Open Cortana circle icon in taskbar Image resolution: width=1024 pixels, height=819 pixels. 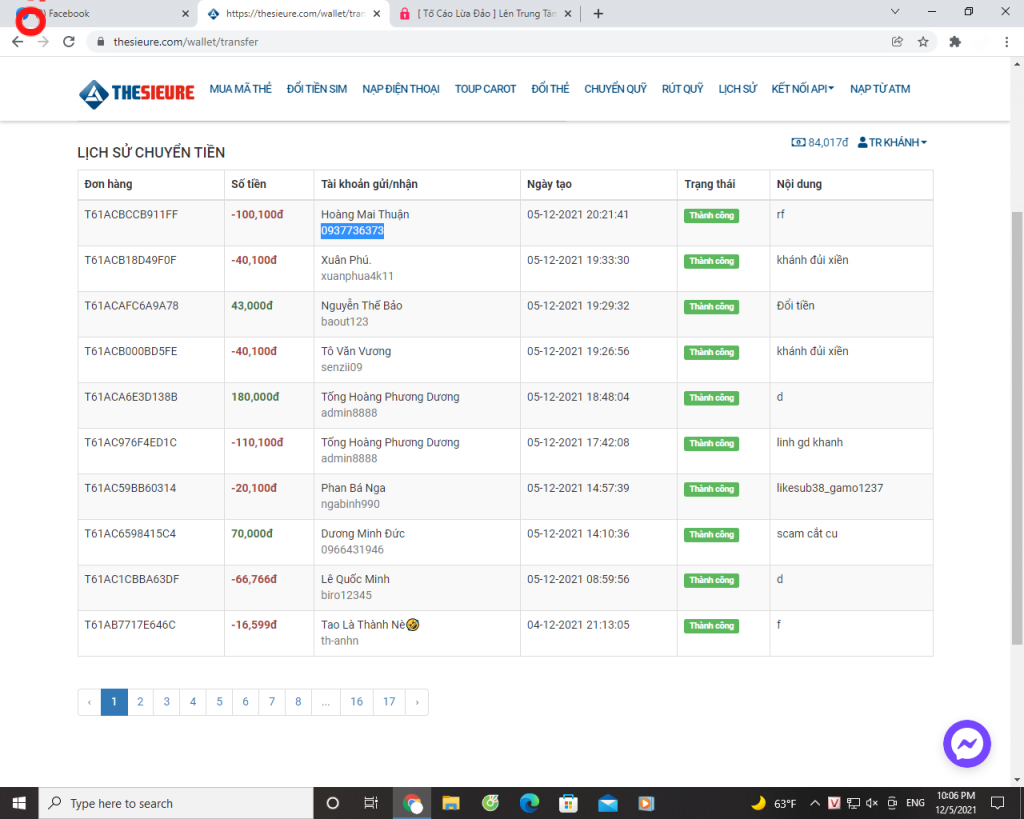332,803
